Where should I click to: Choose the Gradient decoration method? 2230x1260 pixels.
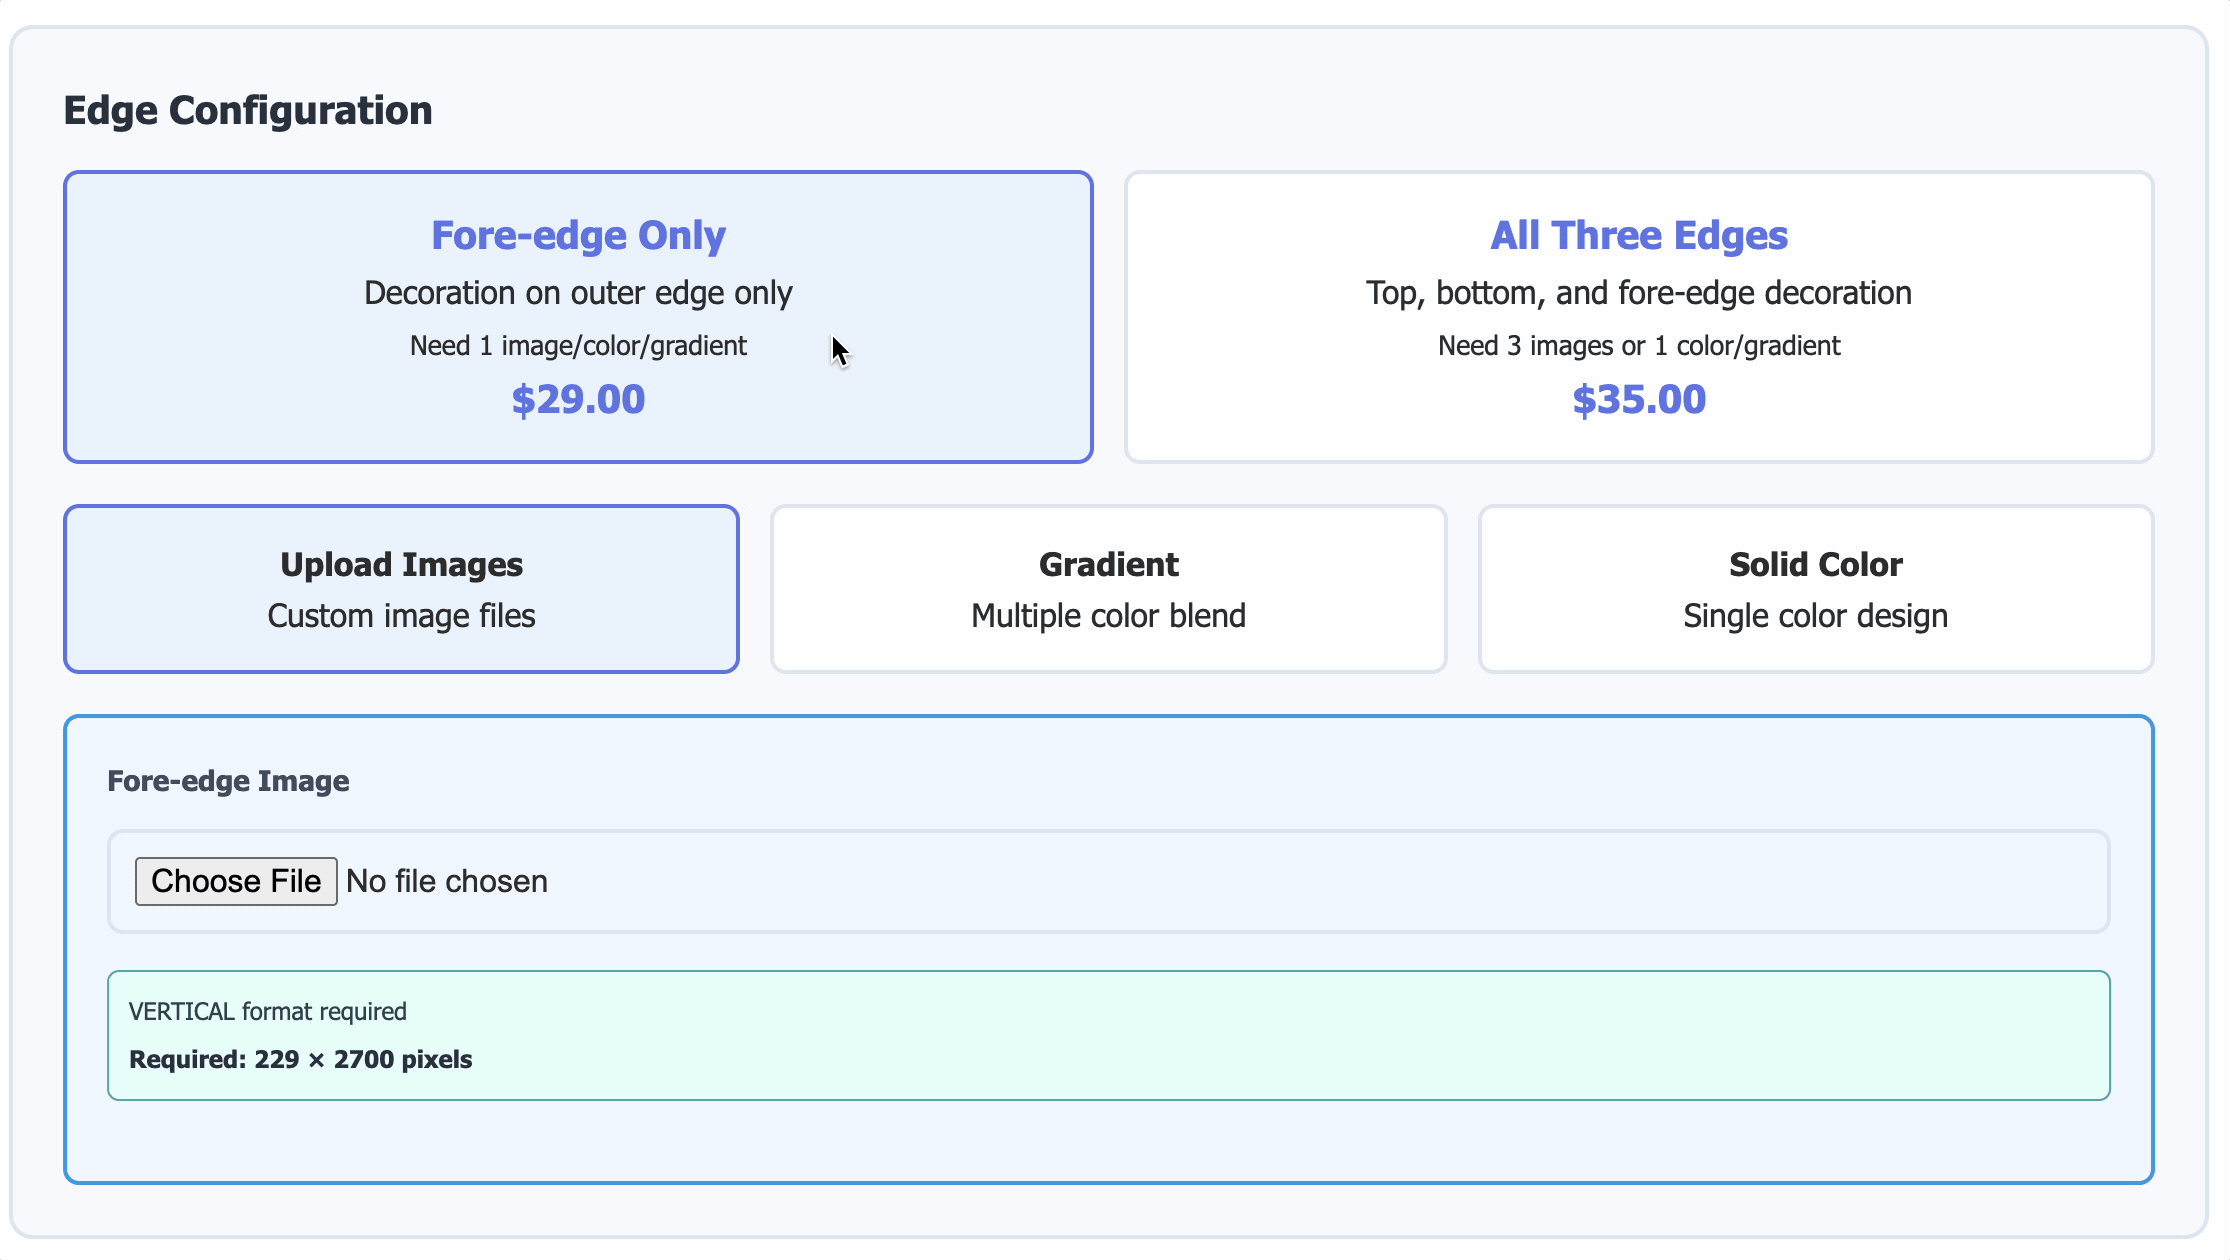(1107, 588)
